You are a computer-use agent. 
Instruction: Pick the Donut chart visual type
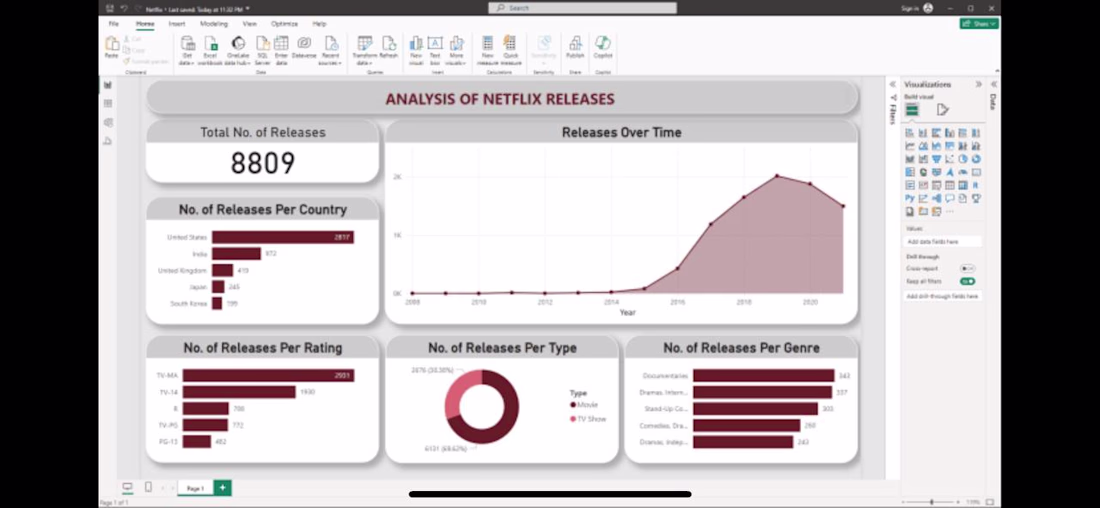pos(976,159)
